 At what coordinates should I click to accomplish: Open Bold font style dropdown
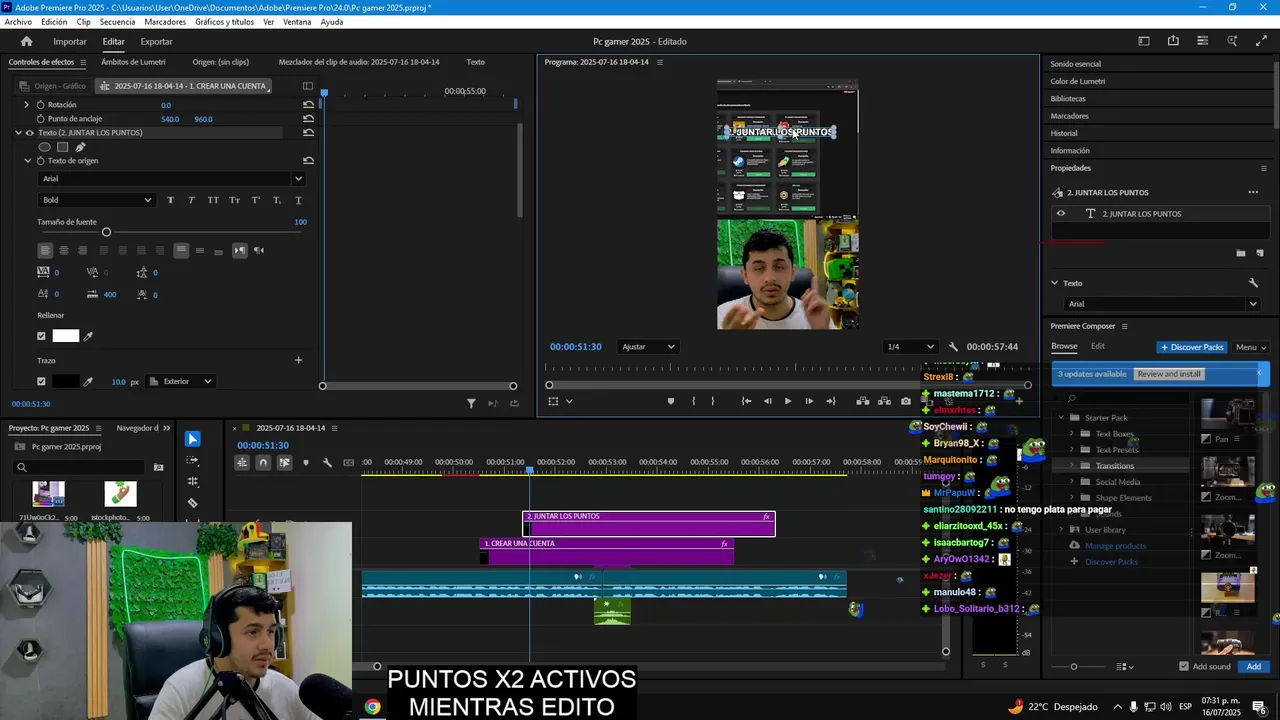[96, 200]
